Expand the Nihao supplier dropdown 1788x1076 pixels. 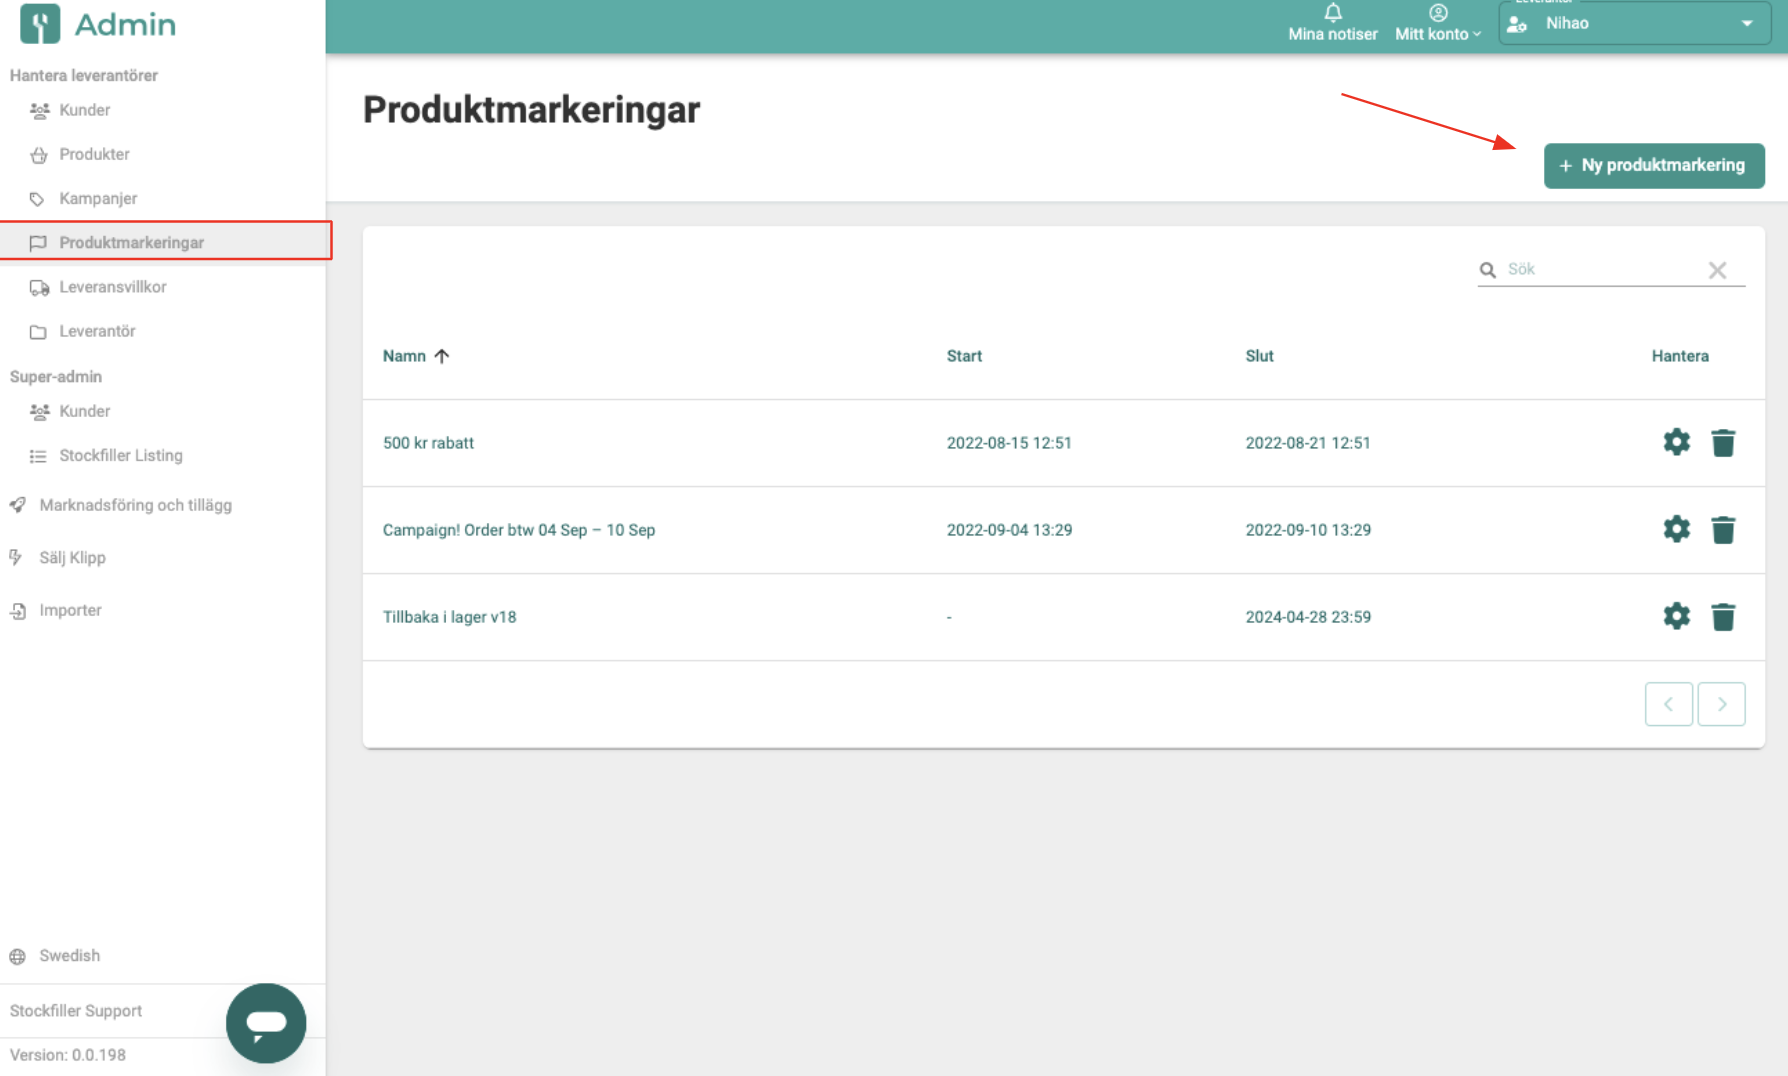1746,23
